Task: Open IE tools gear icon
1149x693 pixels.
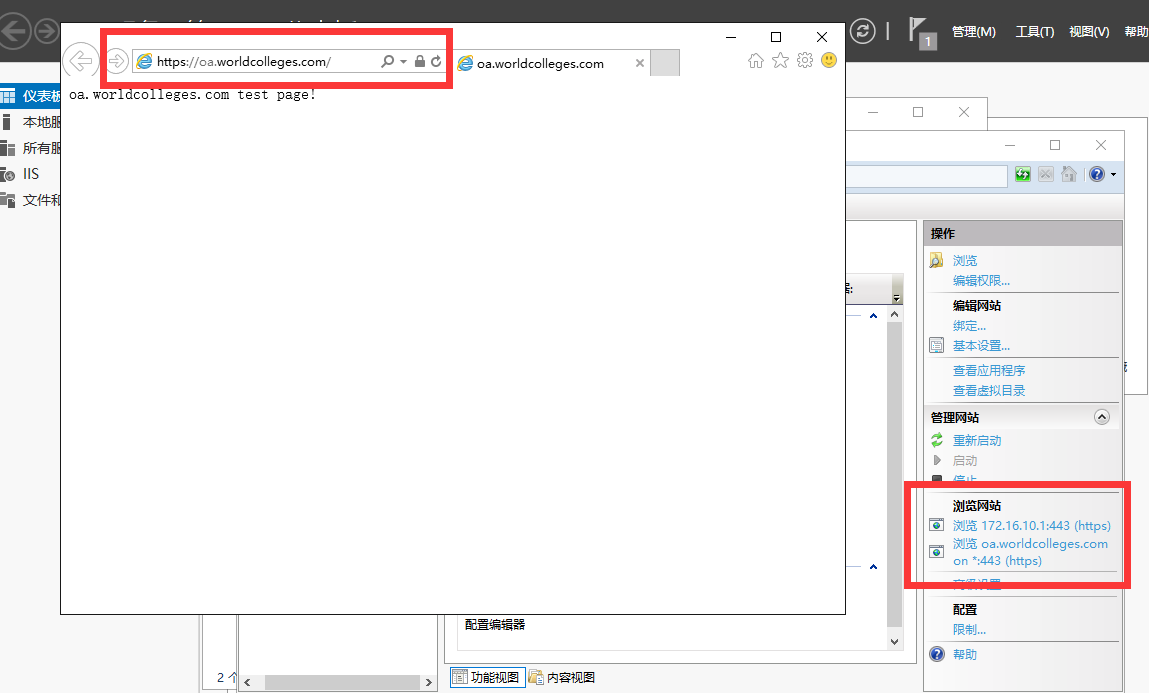Action: tap(805, 60)
